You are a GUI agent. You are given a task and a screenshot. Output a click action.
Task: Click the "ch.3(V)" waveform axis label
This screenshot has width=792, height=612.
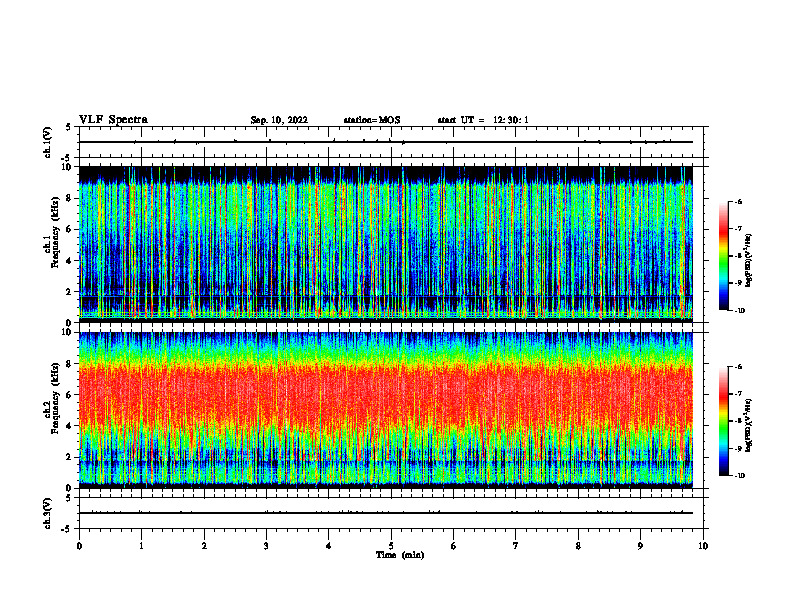pos(48,513)
